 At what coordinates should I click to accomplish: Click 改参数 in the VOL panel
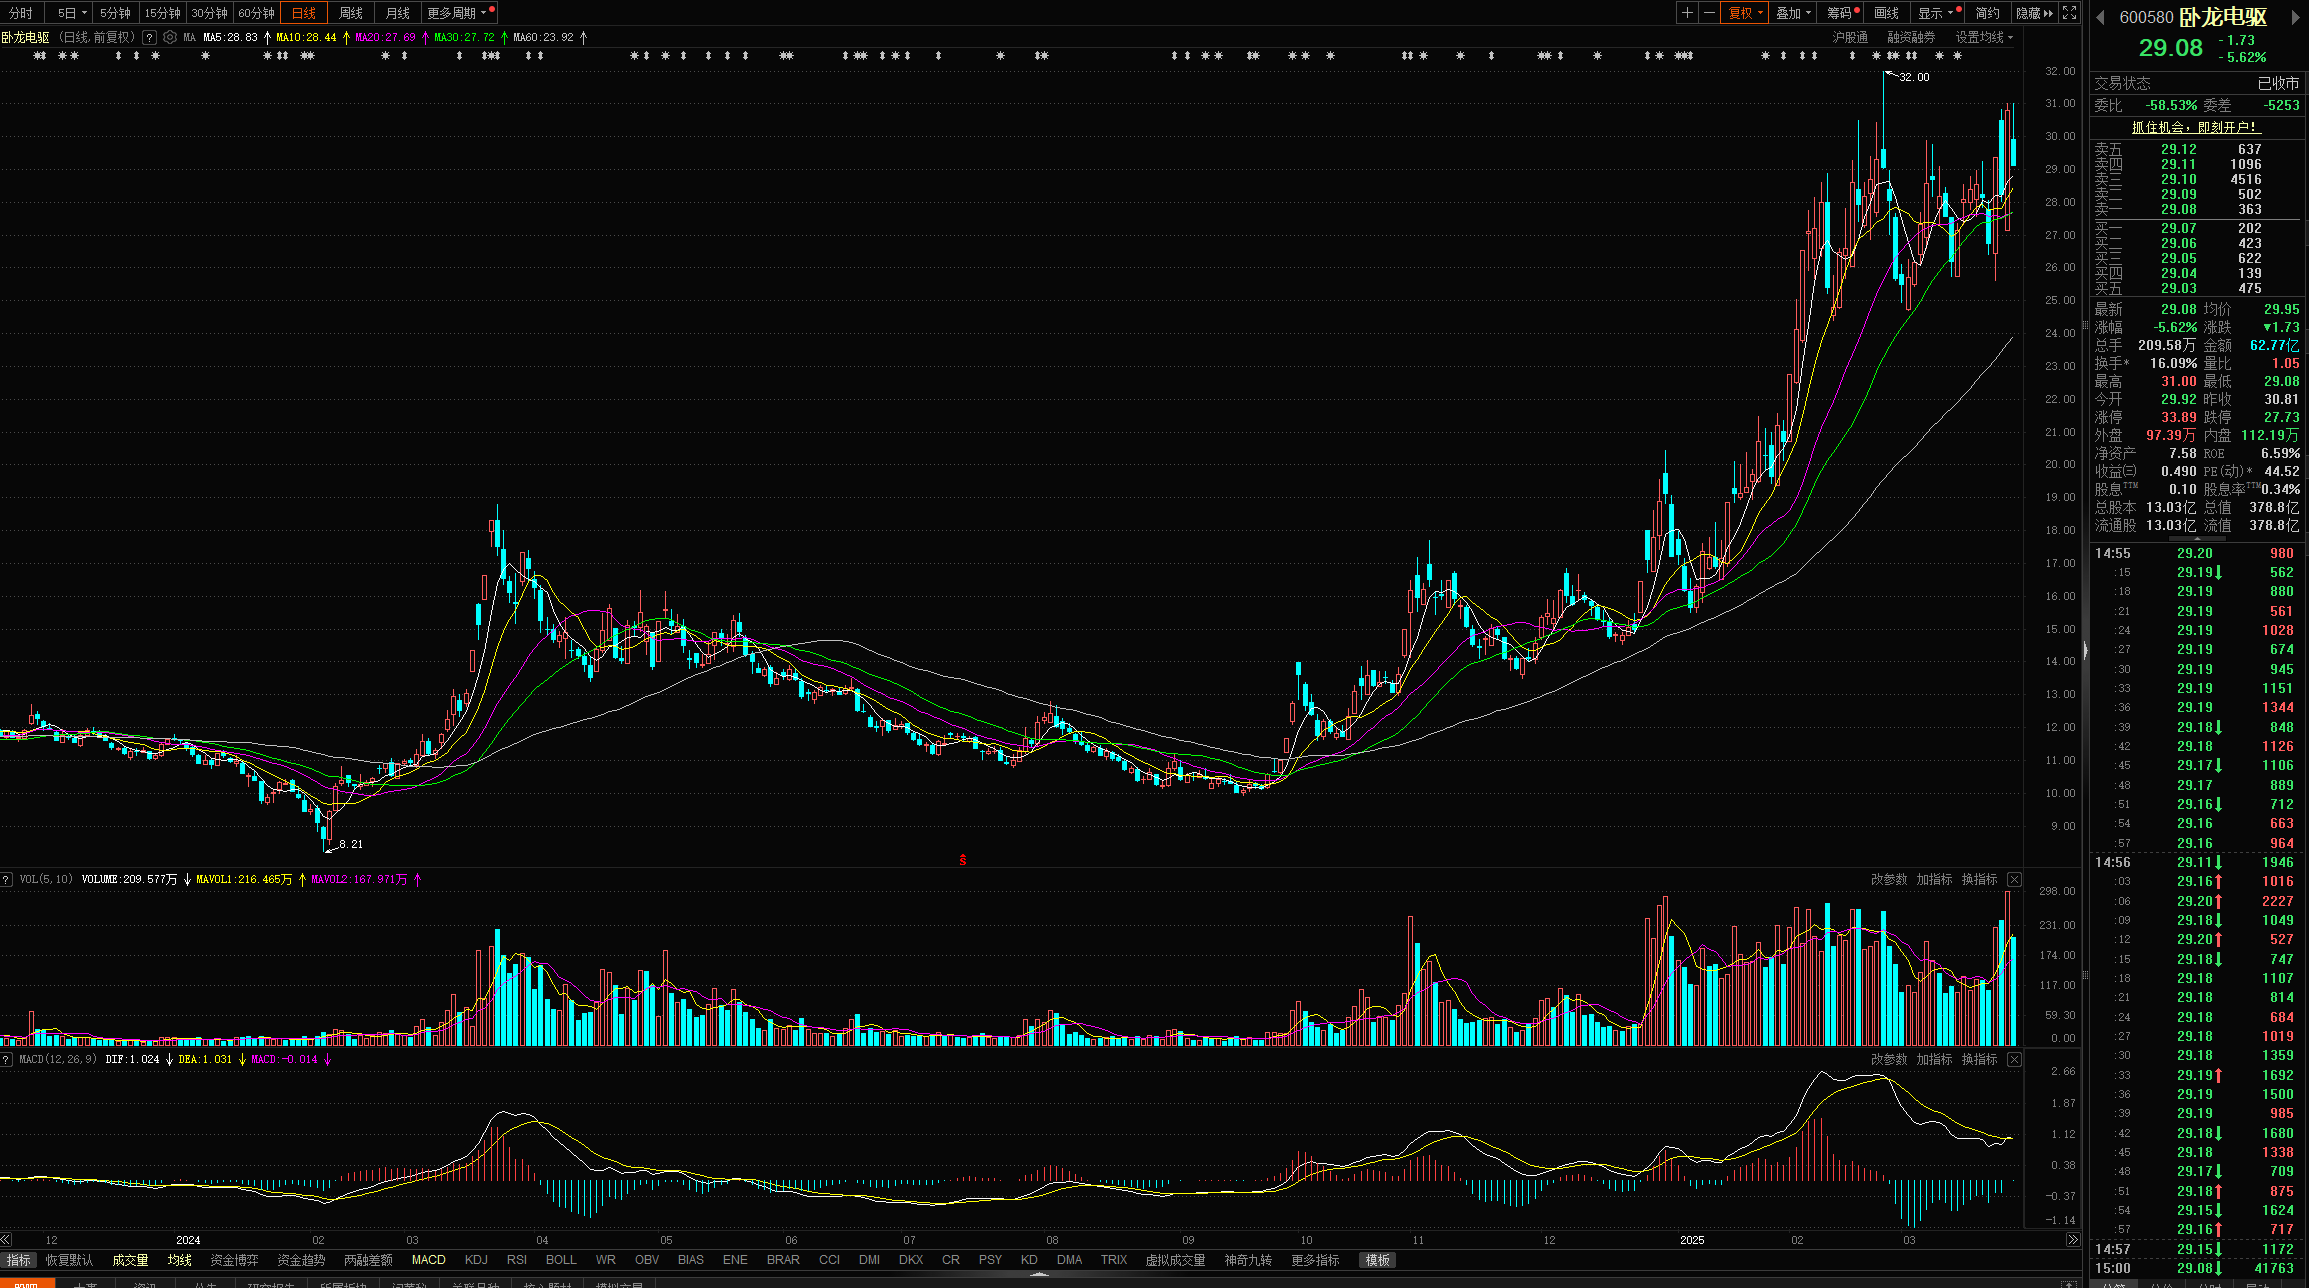(1888, 880)
